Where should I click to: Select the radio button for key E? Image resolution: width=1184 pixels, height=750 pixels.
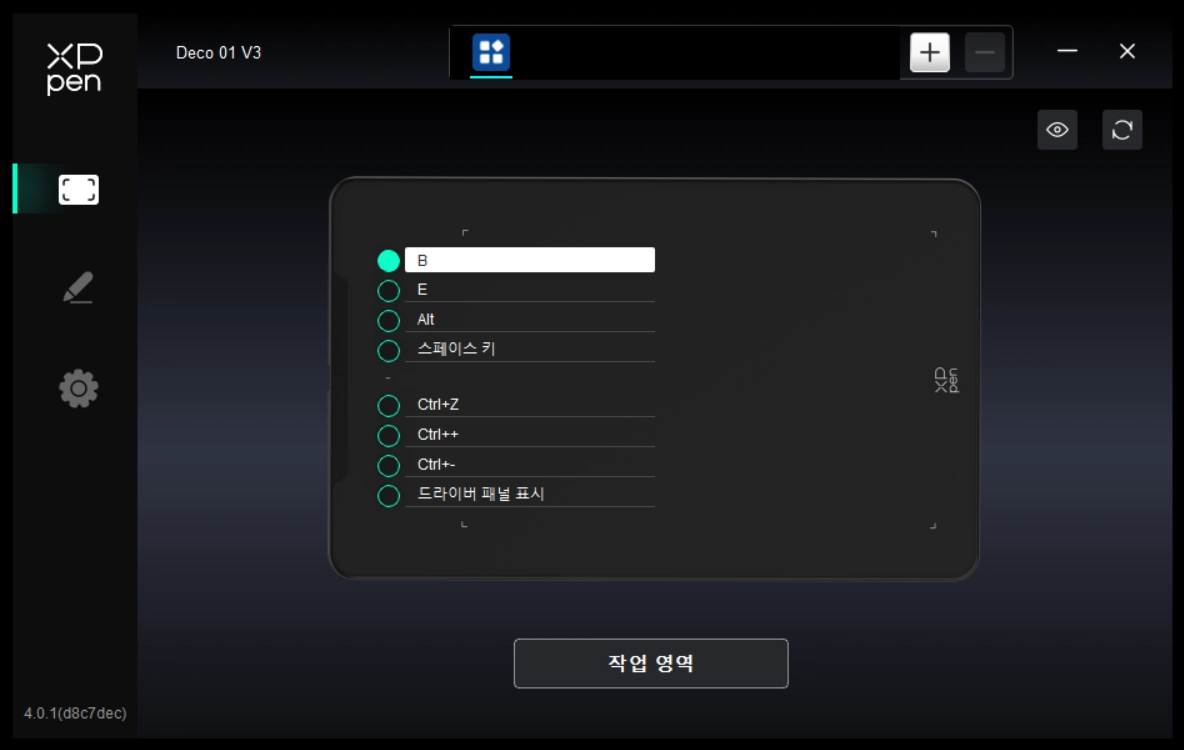pyautogui.click(x=388, y=291)
